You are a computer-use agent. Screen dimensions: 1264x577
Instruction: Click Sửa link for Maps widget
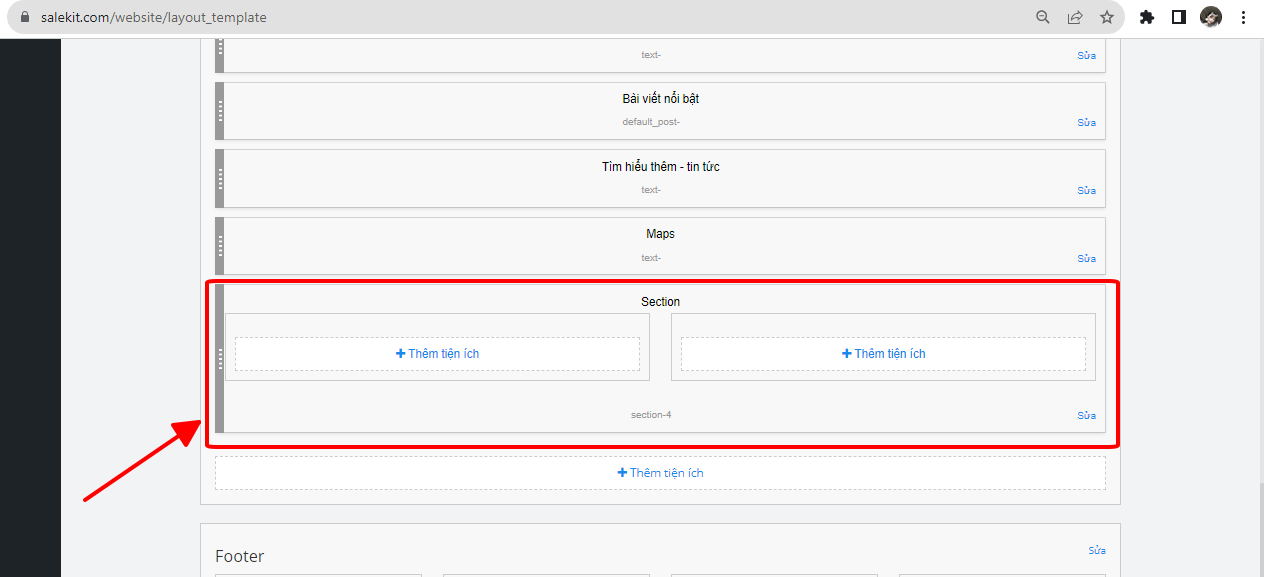(1086, 259)
